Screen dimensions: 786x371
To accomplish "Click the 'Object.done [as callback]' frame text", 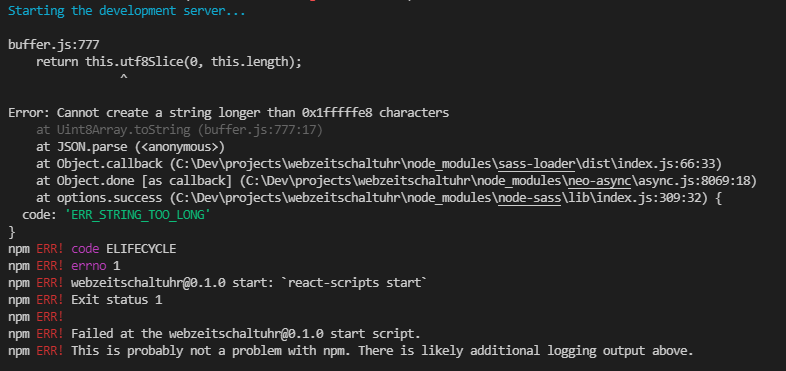I will click(144, 180).
